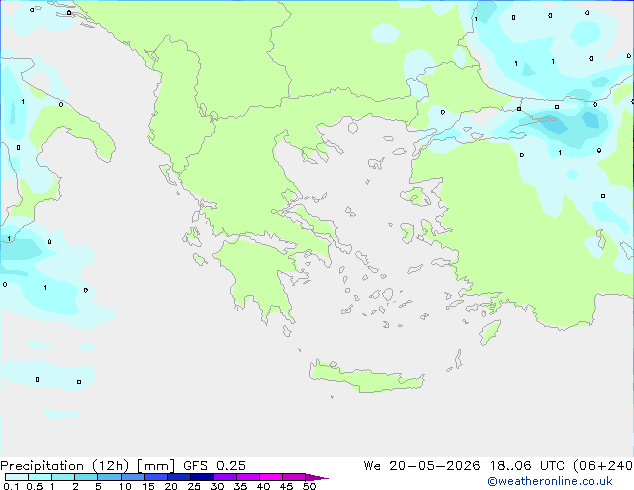The height and width of the screenshot is (490, 634).
Task: Click the legend swatch between 5 and 10
Action: tap(109, 477)
